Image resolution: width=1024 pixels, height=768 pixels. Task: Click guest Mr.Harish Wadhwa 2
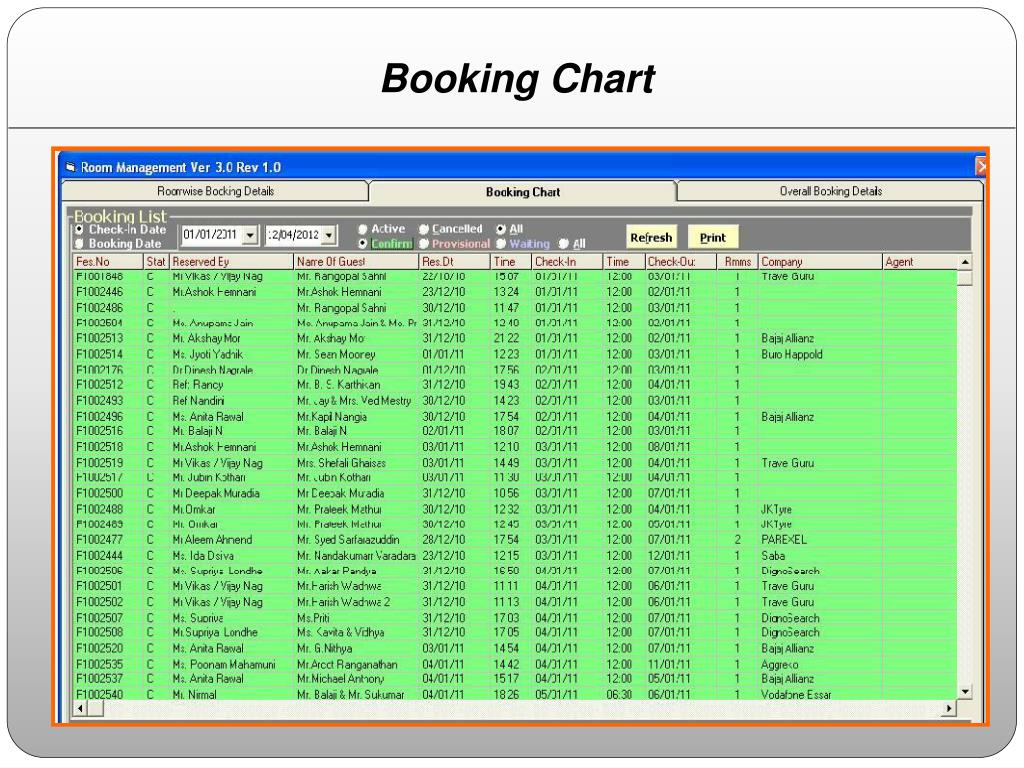click(344, 602)
